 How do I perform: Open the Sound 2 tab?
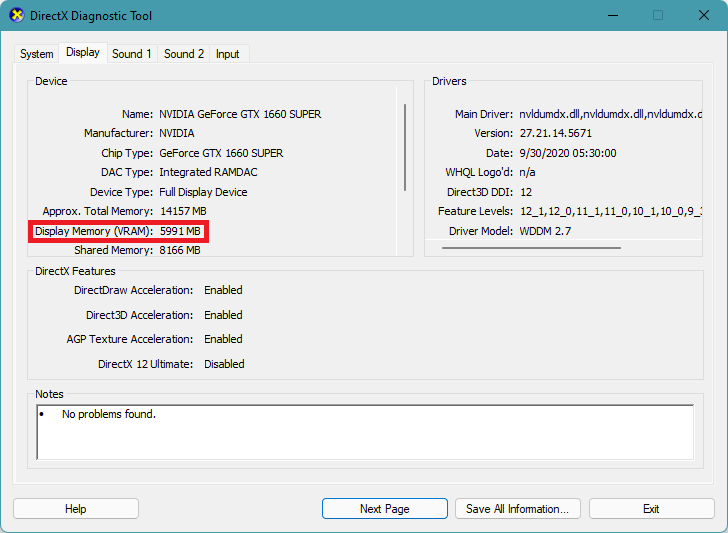pos(184,54)
